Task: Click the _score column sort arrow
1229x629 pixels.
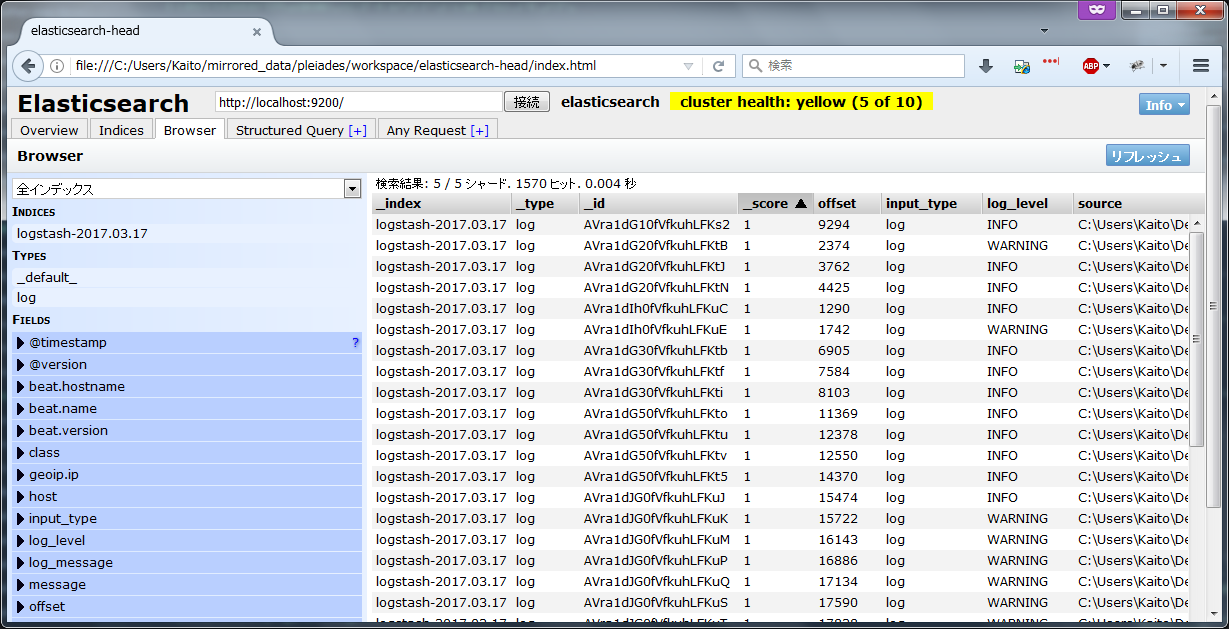Action: [x=800, y=203]
